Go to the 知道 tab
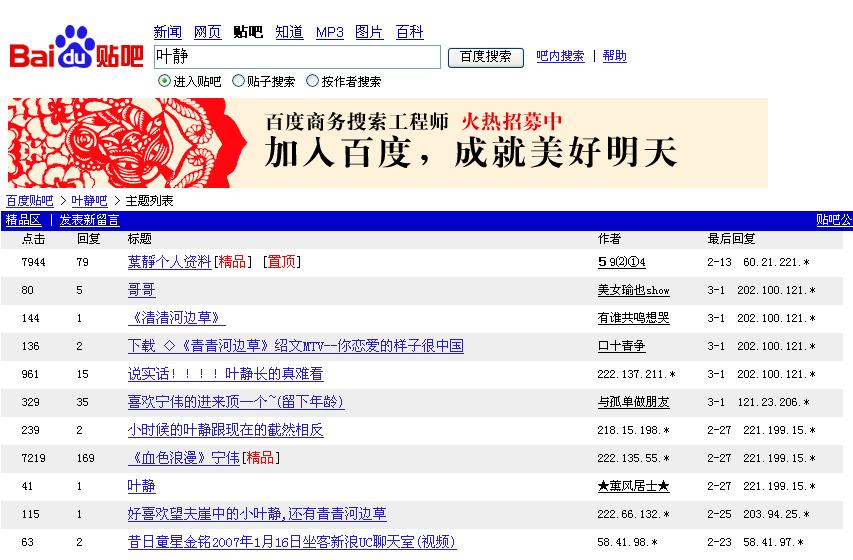Screen dimensions: 853x560 tap(289, 32)
